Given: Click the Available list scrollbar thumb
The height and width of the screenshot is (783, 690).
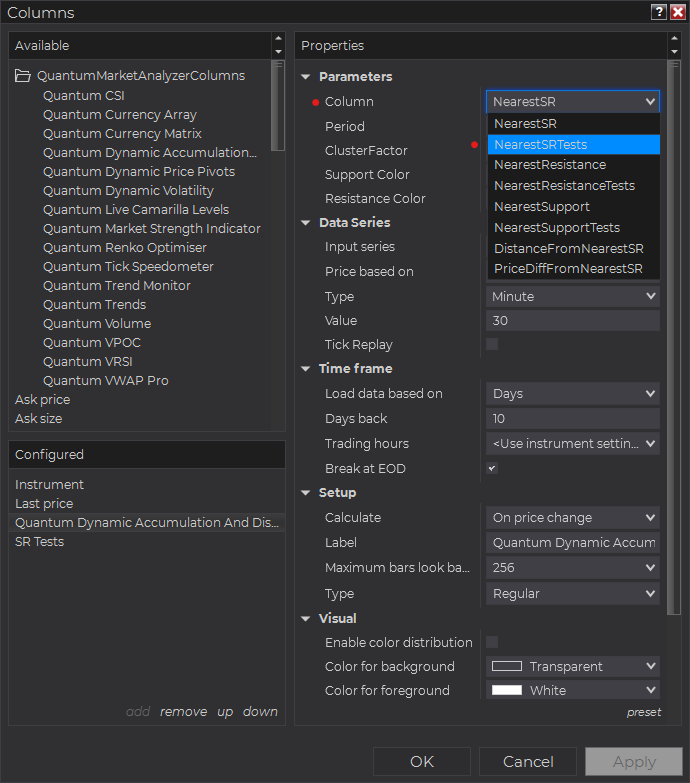Looking at the screenshot, I should pos(278,105).
